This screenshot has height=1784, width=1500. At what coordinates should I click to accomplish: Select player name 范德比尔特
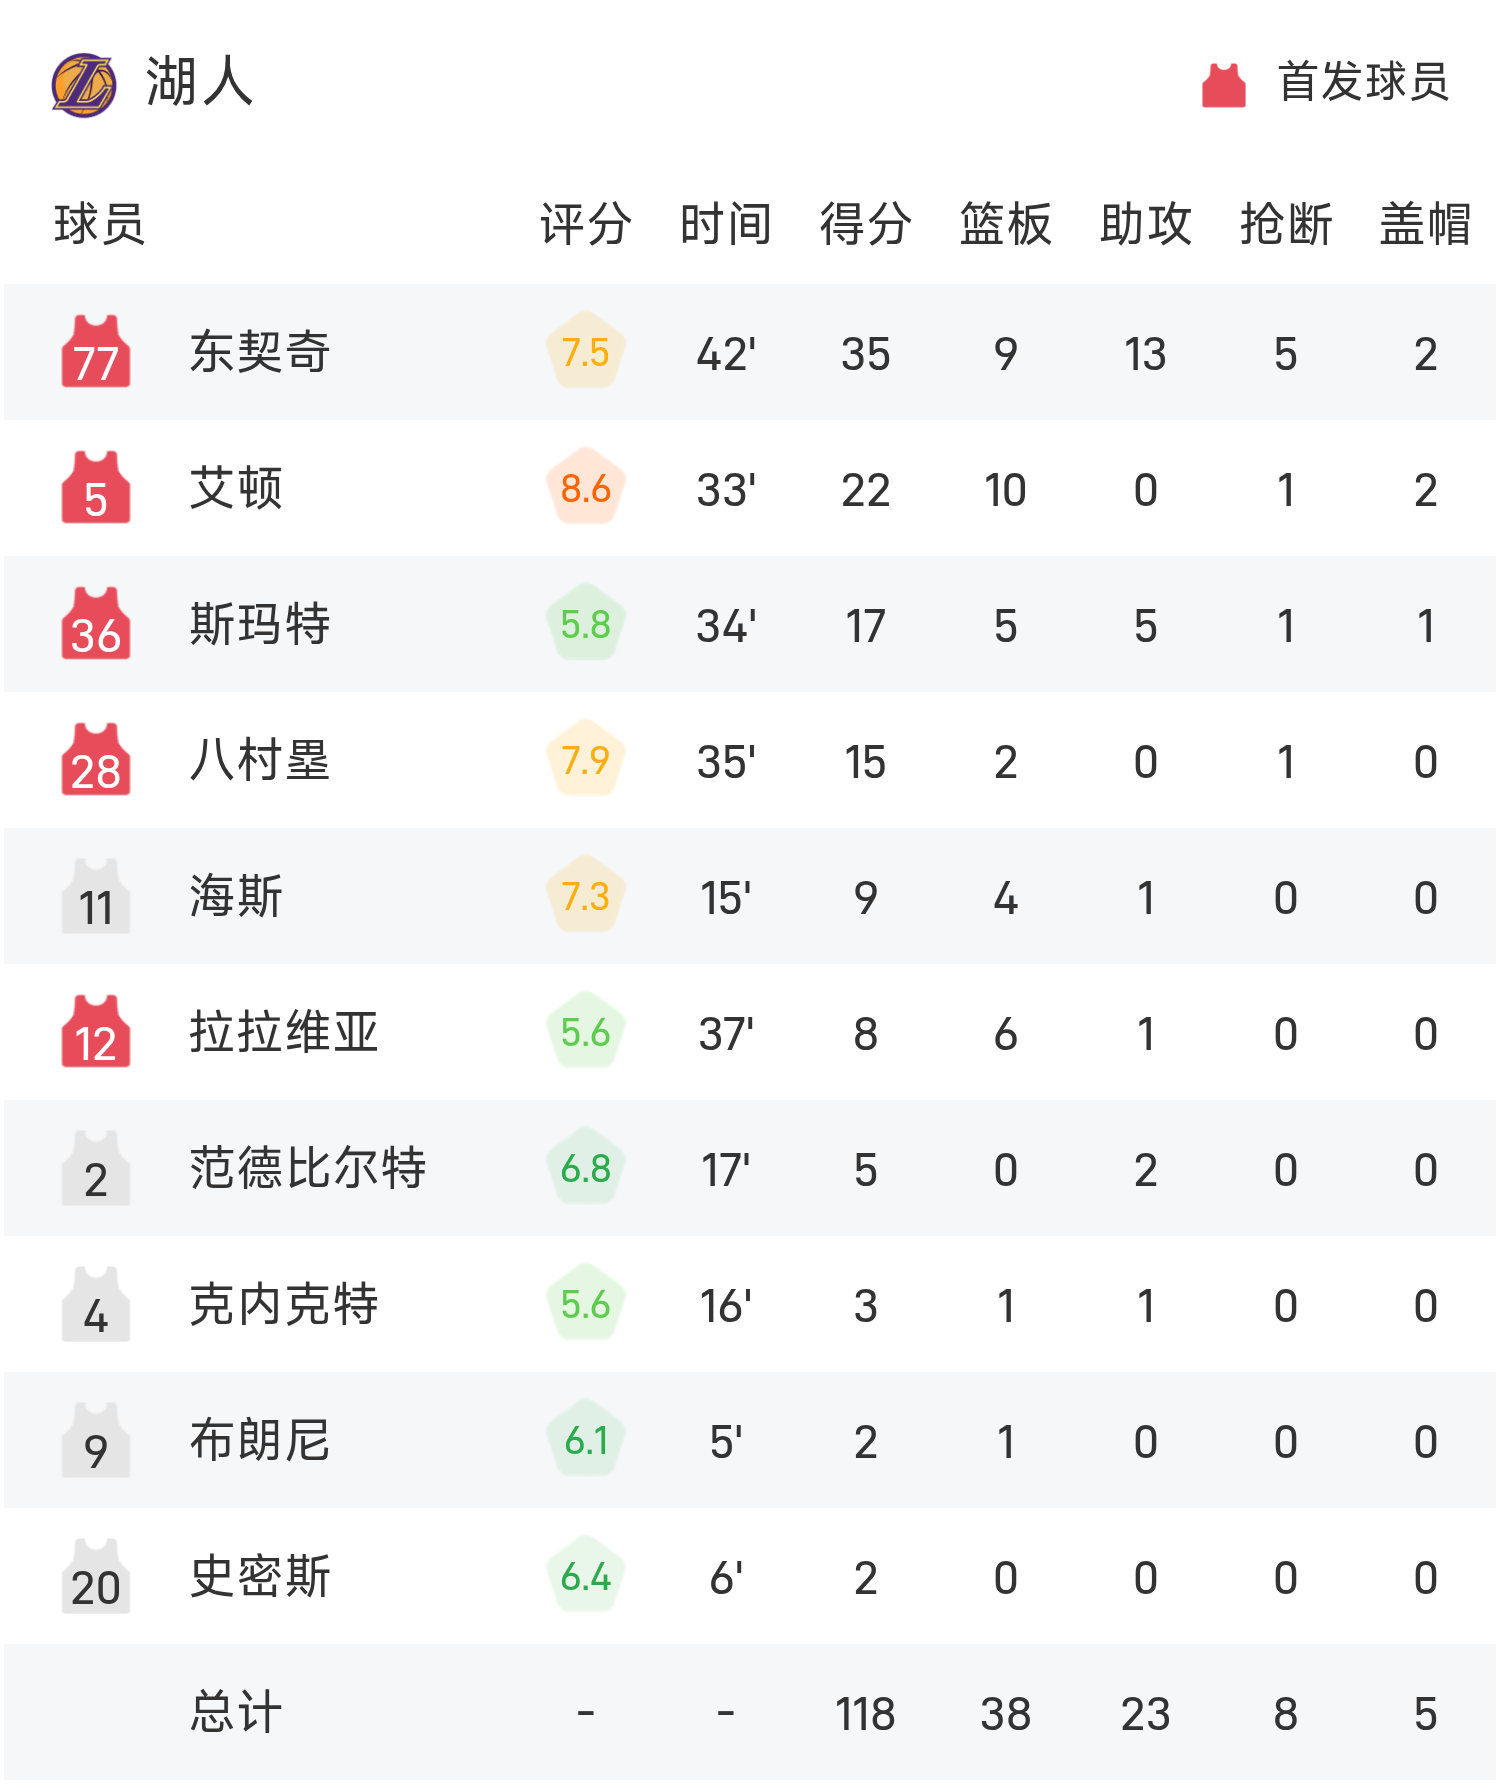coord(307,1168)
